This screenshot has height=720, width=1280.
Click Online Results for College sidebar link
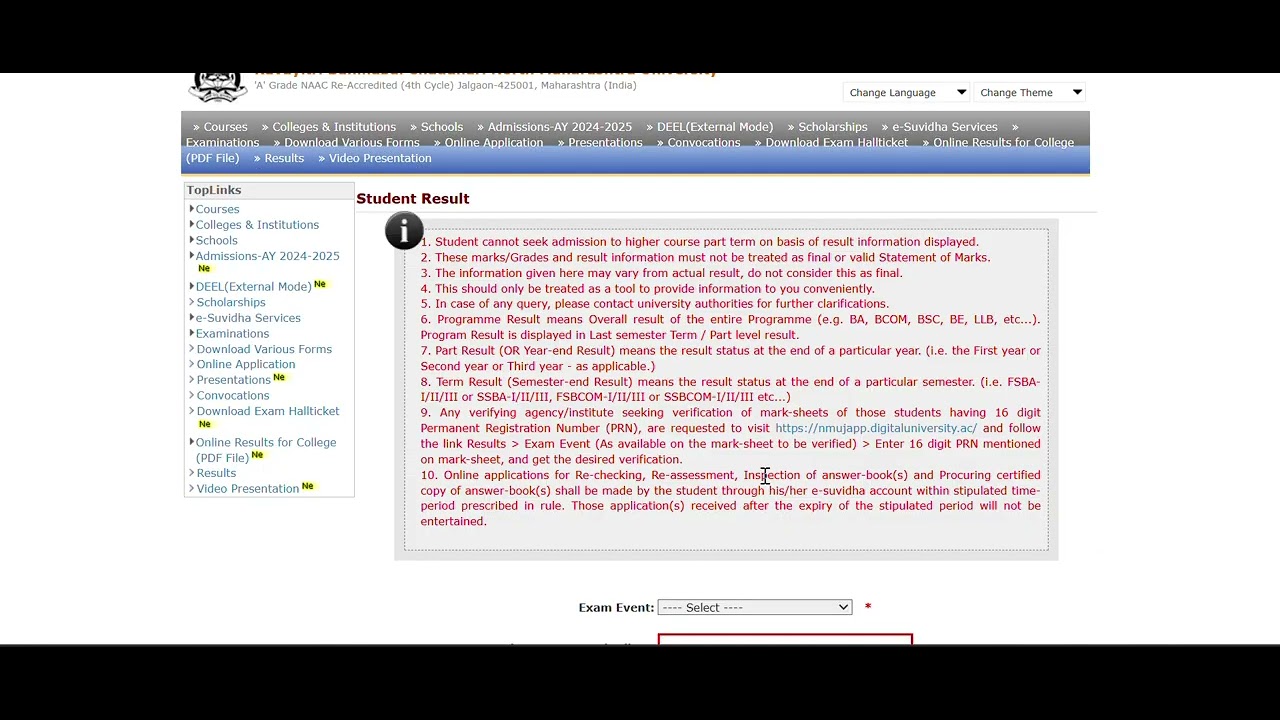click(265, 450)
